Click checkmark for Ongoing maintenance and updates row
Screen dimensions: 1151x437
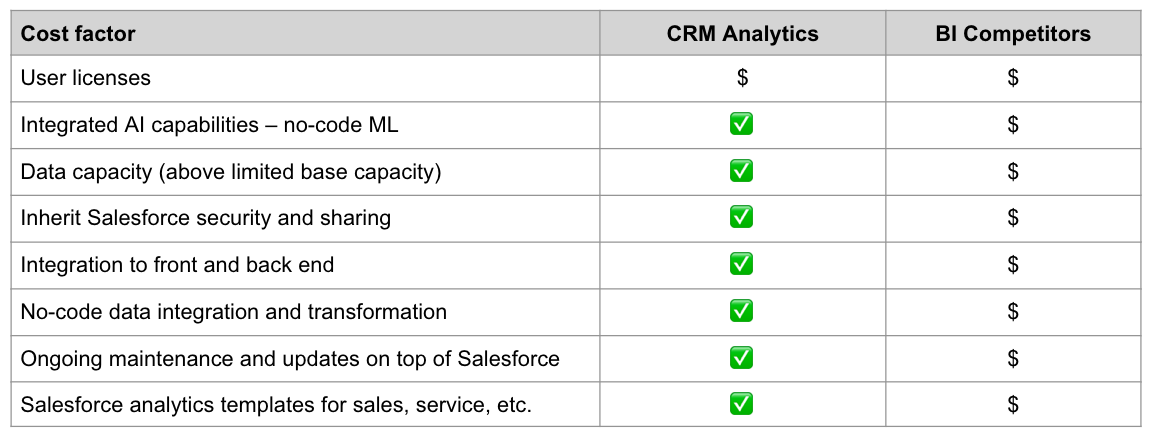point(741,357)
